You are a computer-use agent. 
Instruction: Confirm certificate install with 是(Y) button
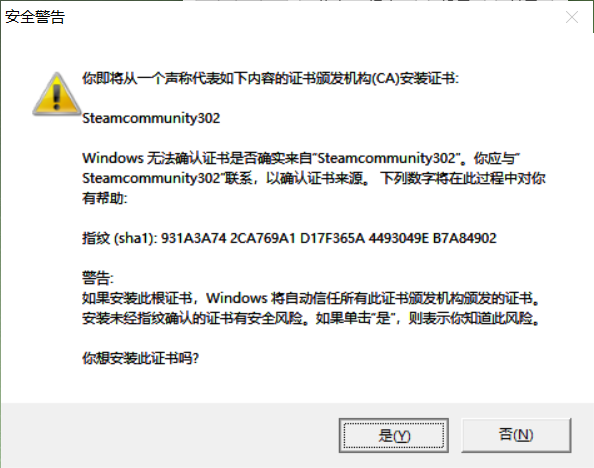pyautogui.click(x=394, y=435)
